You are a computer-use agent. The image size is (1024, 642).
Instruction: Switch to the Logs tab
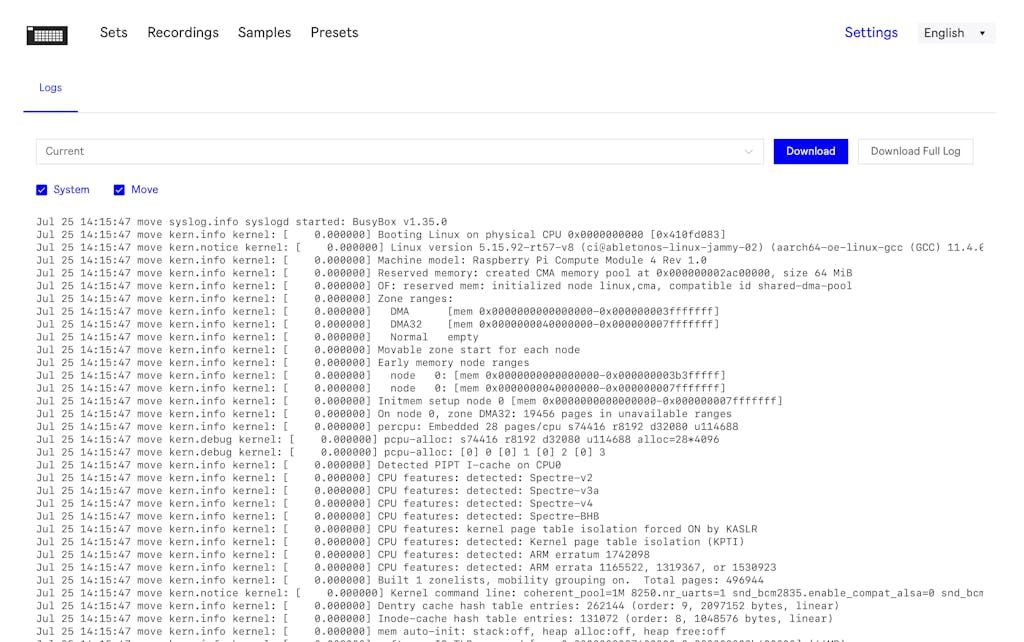point(50,88)
